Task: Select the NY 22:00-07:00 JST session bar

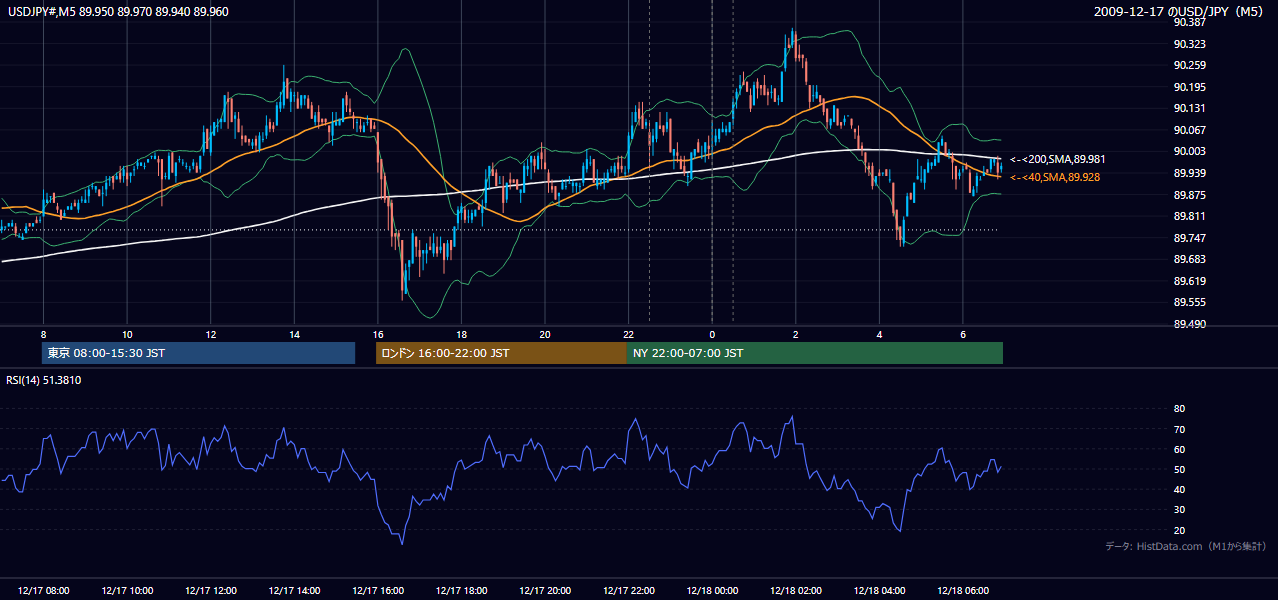Action: pos(815,353)
